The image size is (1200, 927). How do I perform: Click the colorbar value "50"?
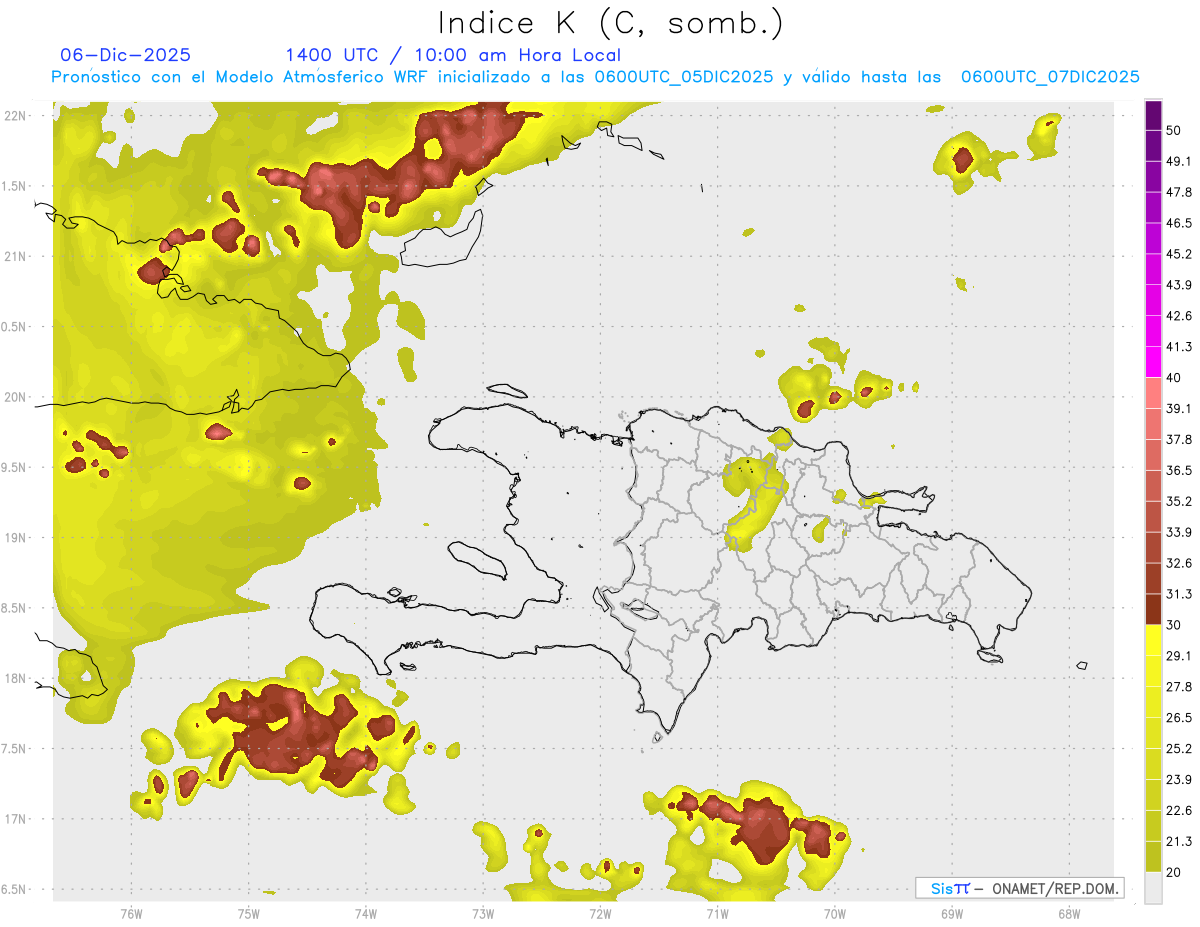(1175, 130)
